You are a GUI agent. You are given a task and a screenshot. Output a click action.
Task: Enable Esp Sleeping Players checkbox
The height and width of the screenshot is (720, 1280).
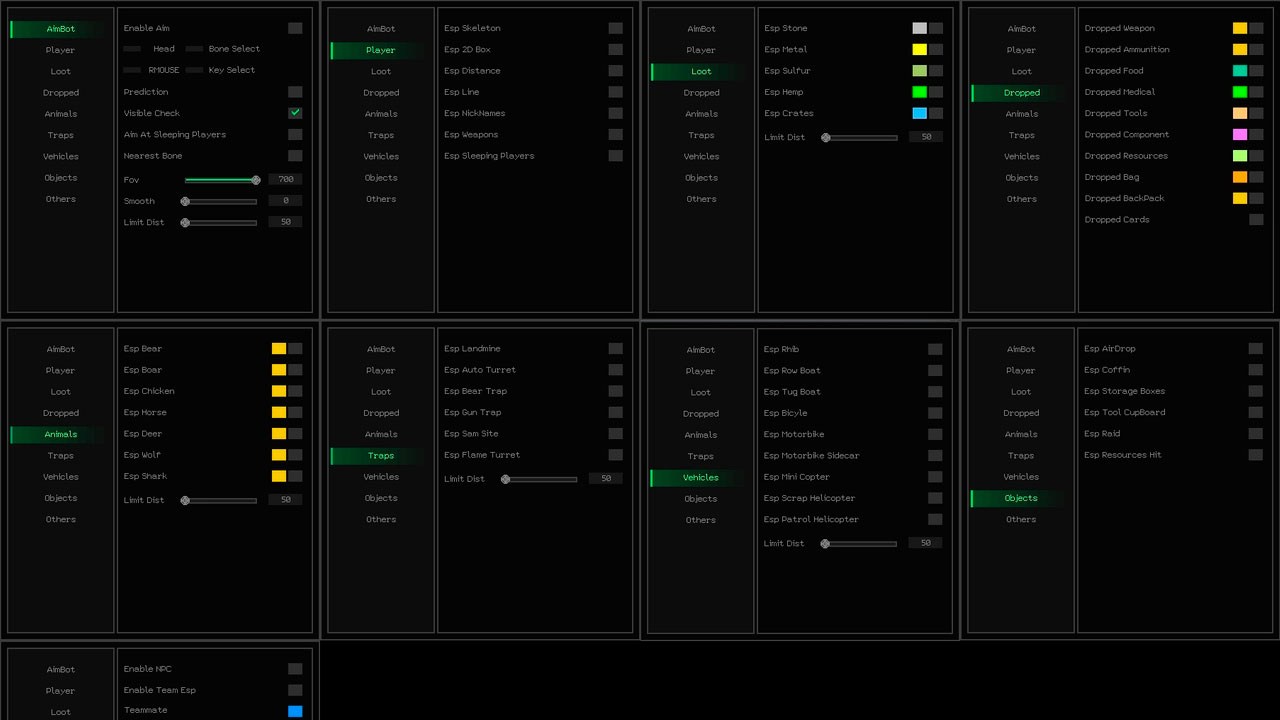click(x=615, y=156)
